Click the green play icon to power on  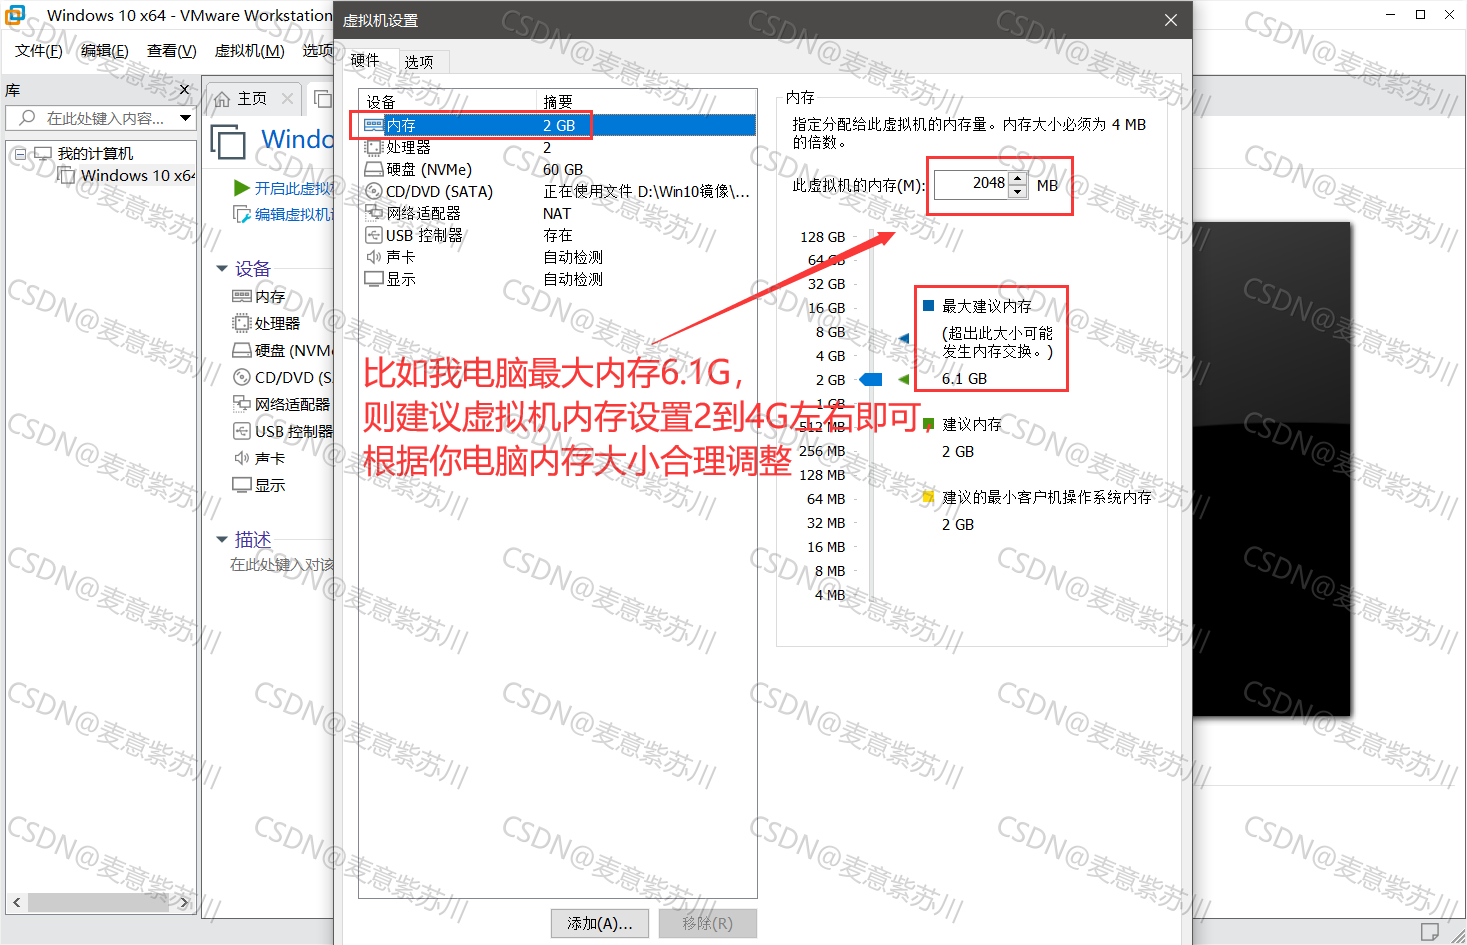point(241,188)
